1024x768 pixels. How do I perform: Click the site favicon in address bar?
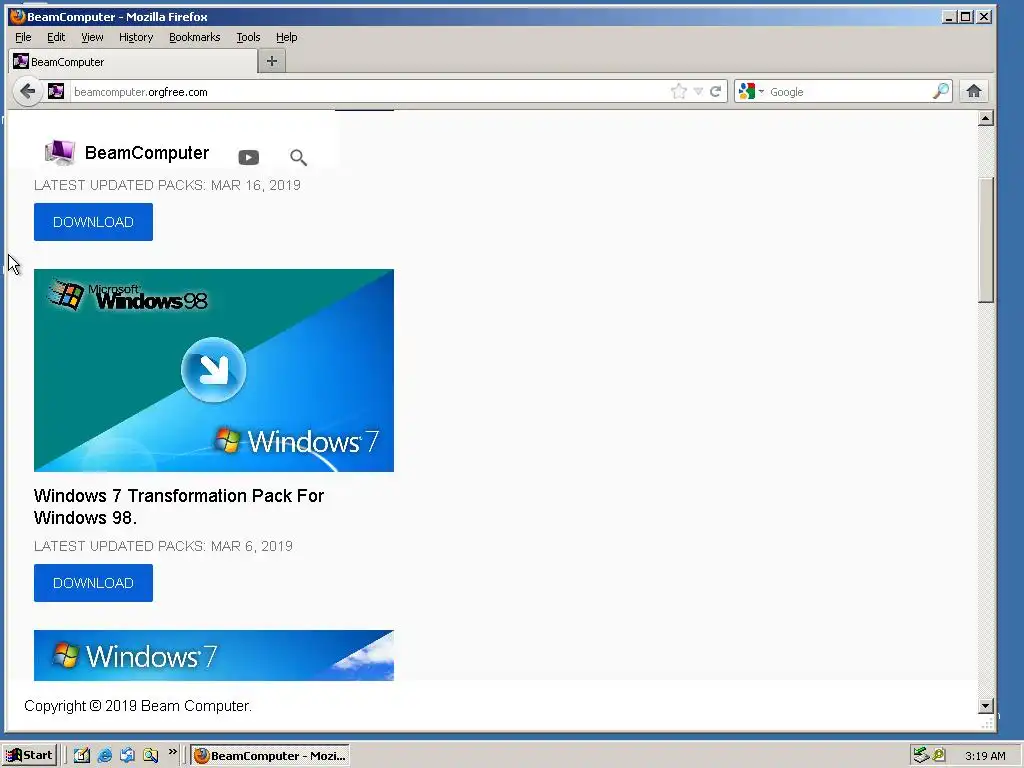(56, 91)
